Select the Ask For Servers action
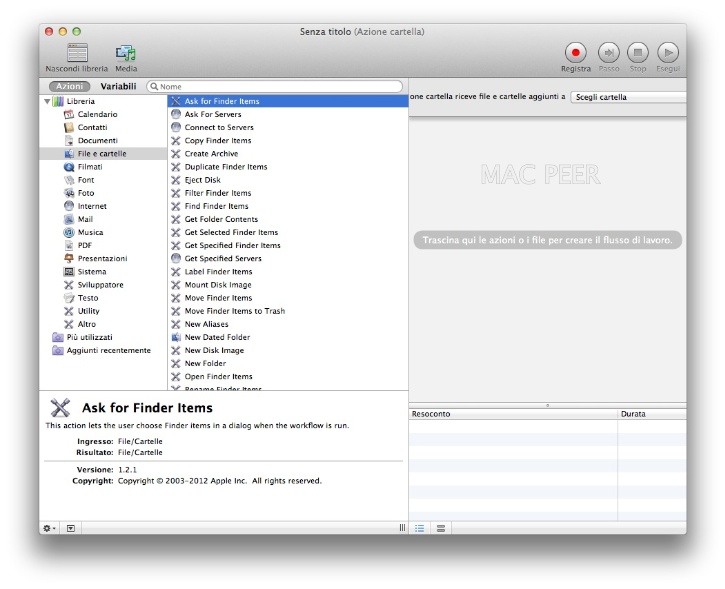Screen dimensions: 725x589 (288, 114)
